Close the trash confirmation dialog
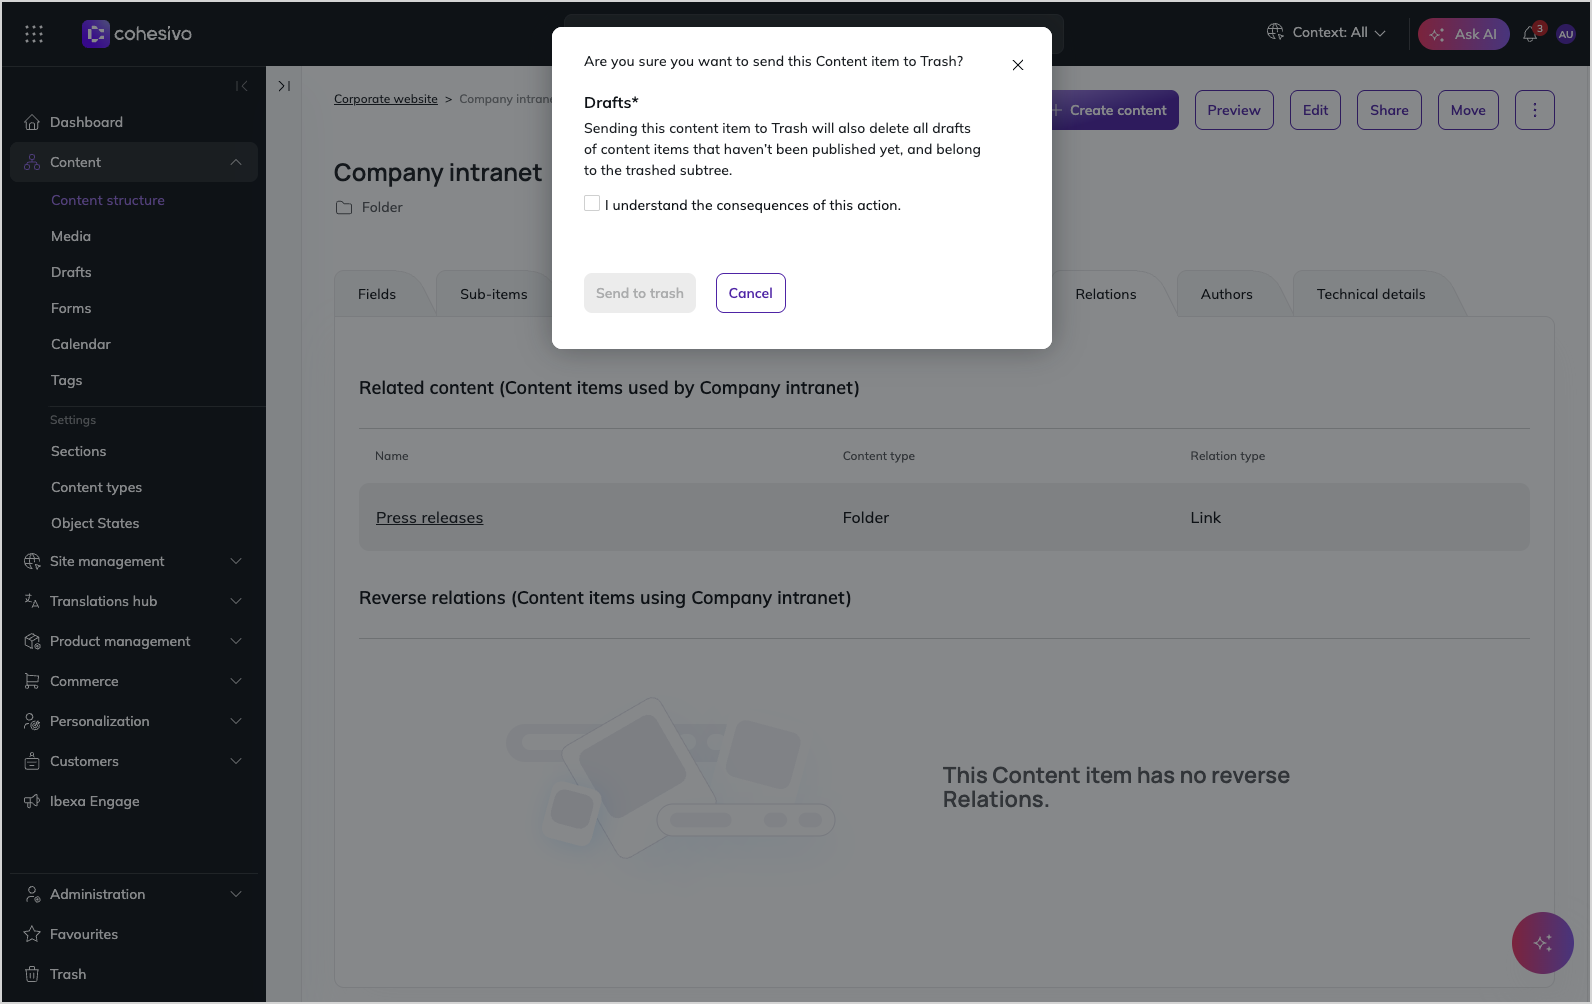 [1018, 65]
